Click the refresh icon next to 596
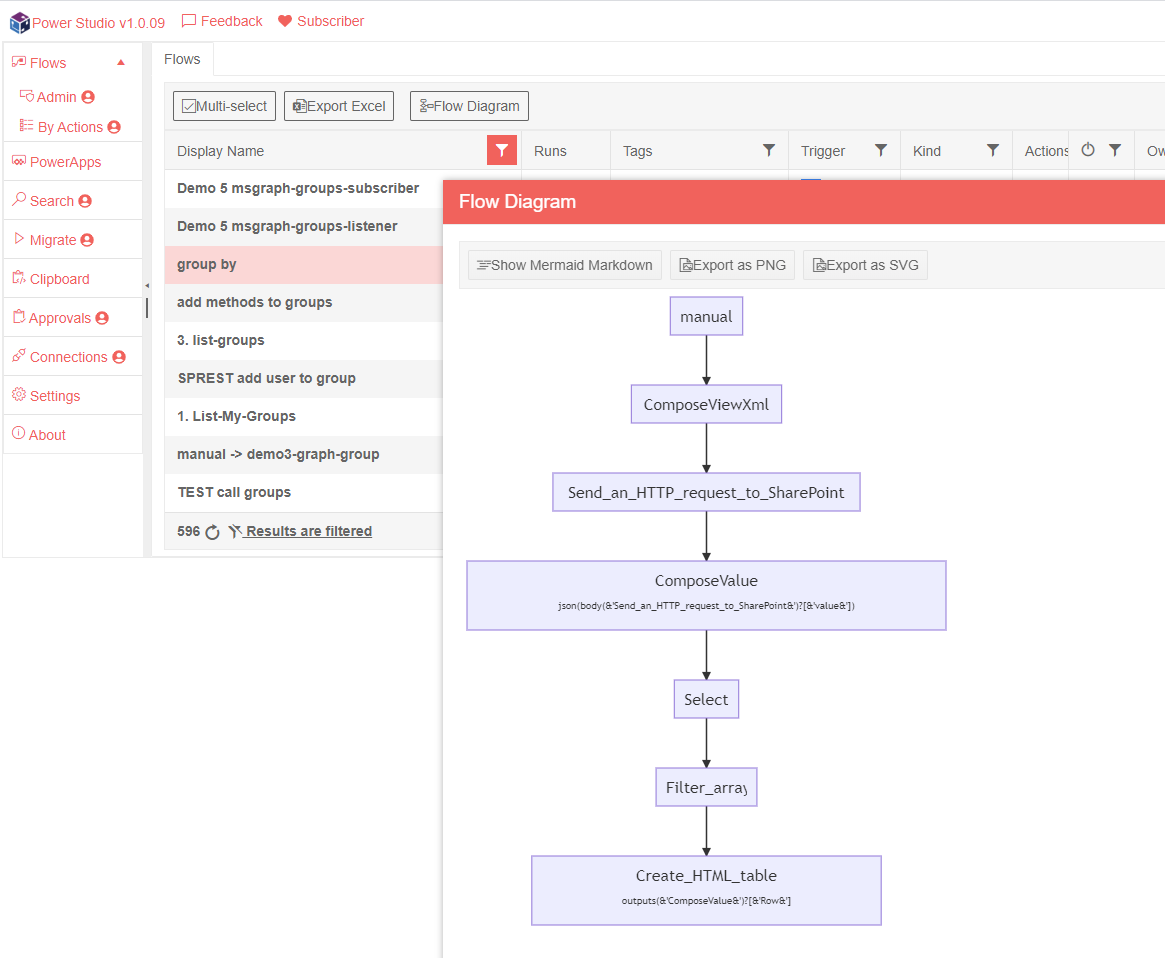 [x=213, y=532]
